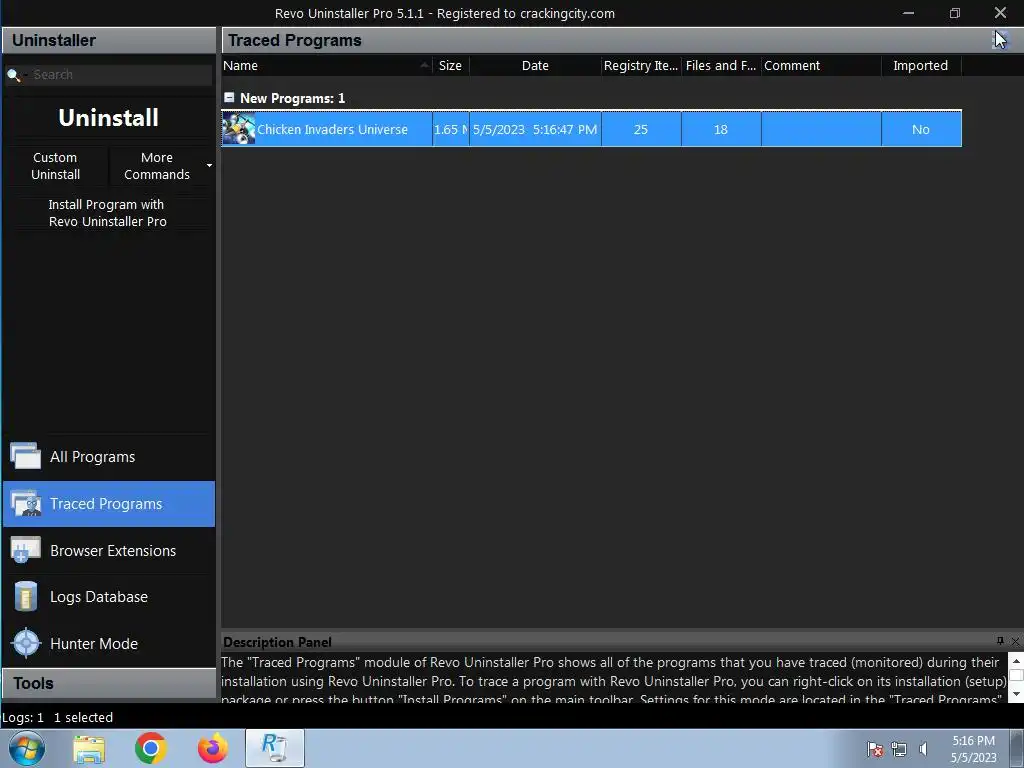Sort by Date column header
1024x768 pixels.
tap(535, 65)
